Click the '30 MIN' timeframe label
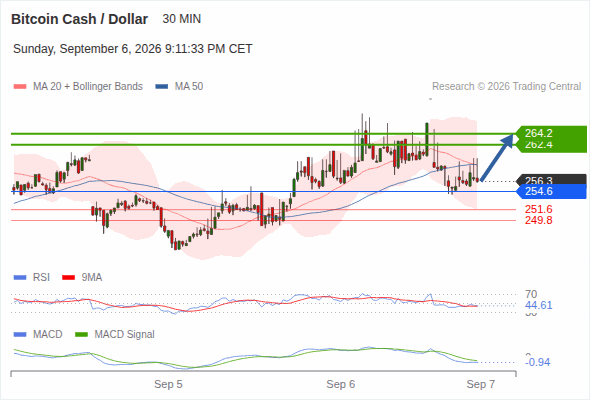Viewport: 590px width, 400px height. click(182, 19)
